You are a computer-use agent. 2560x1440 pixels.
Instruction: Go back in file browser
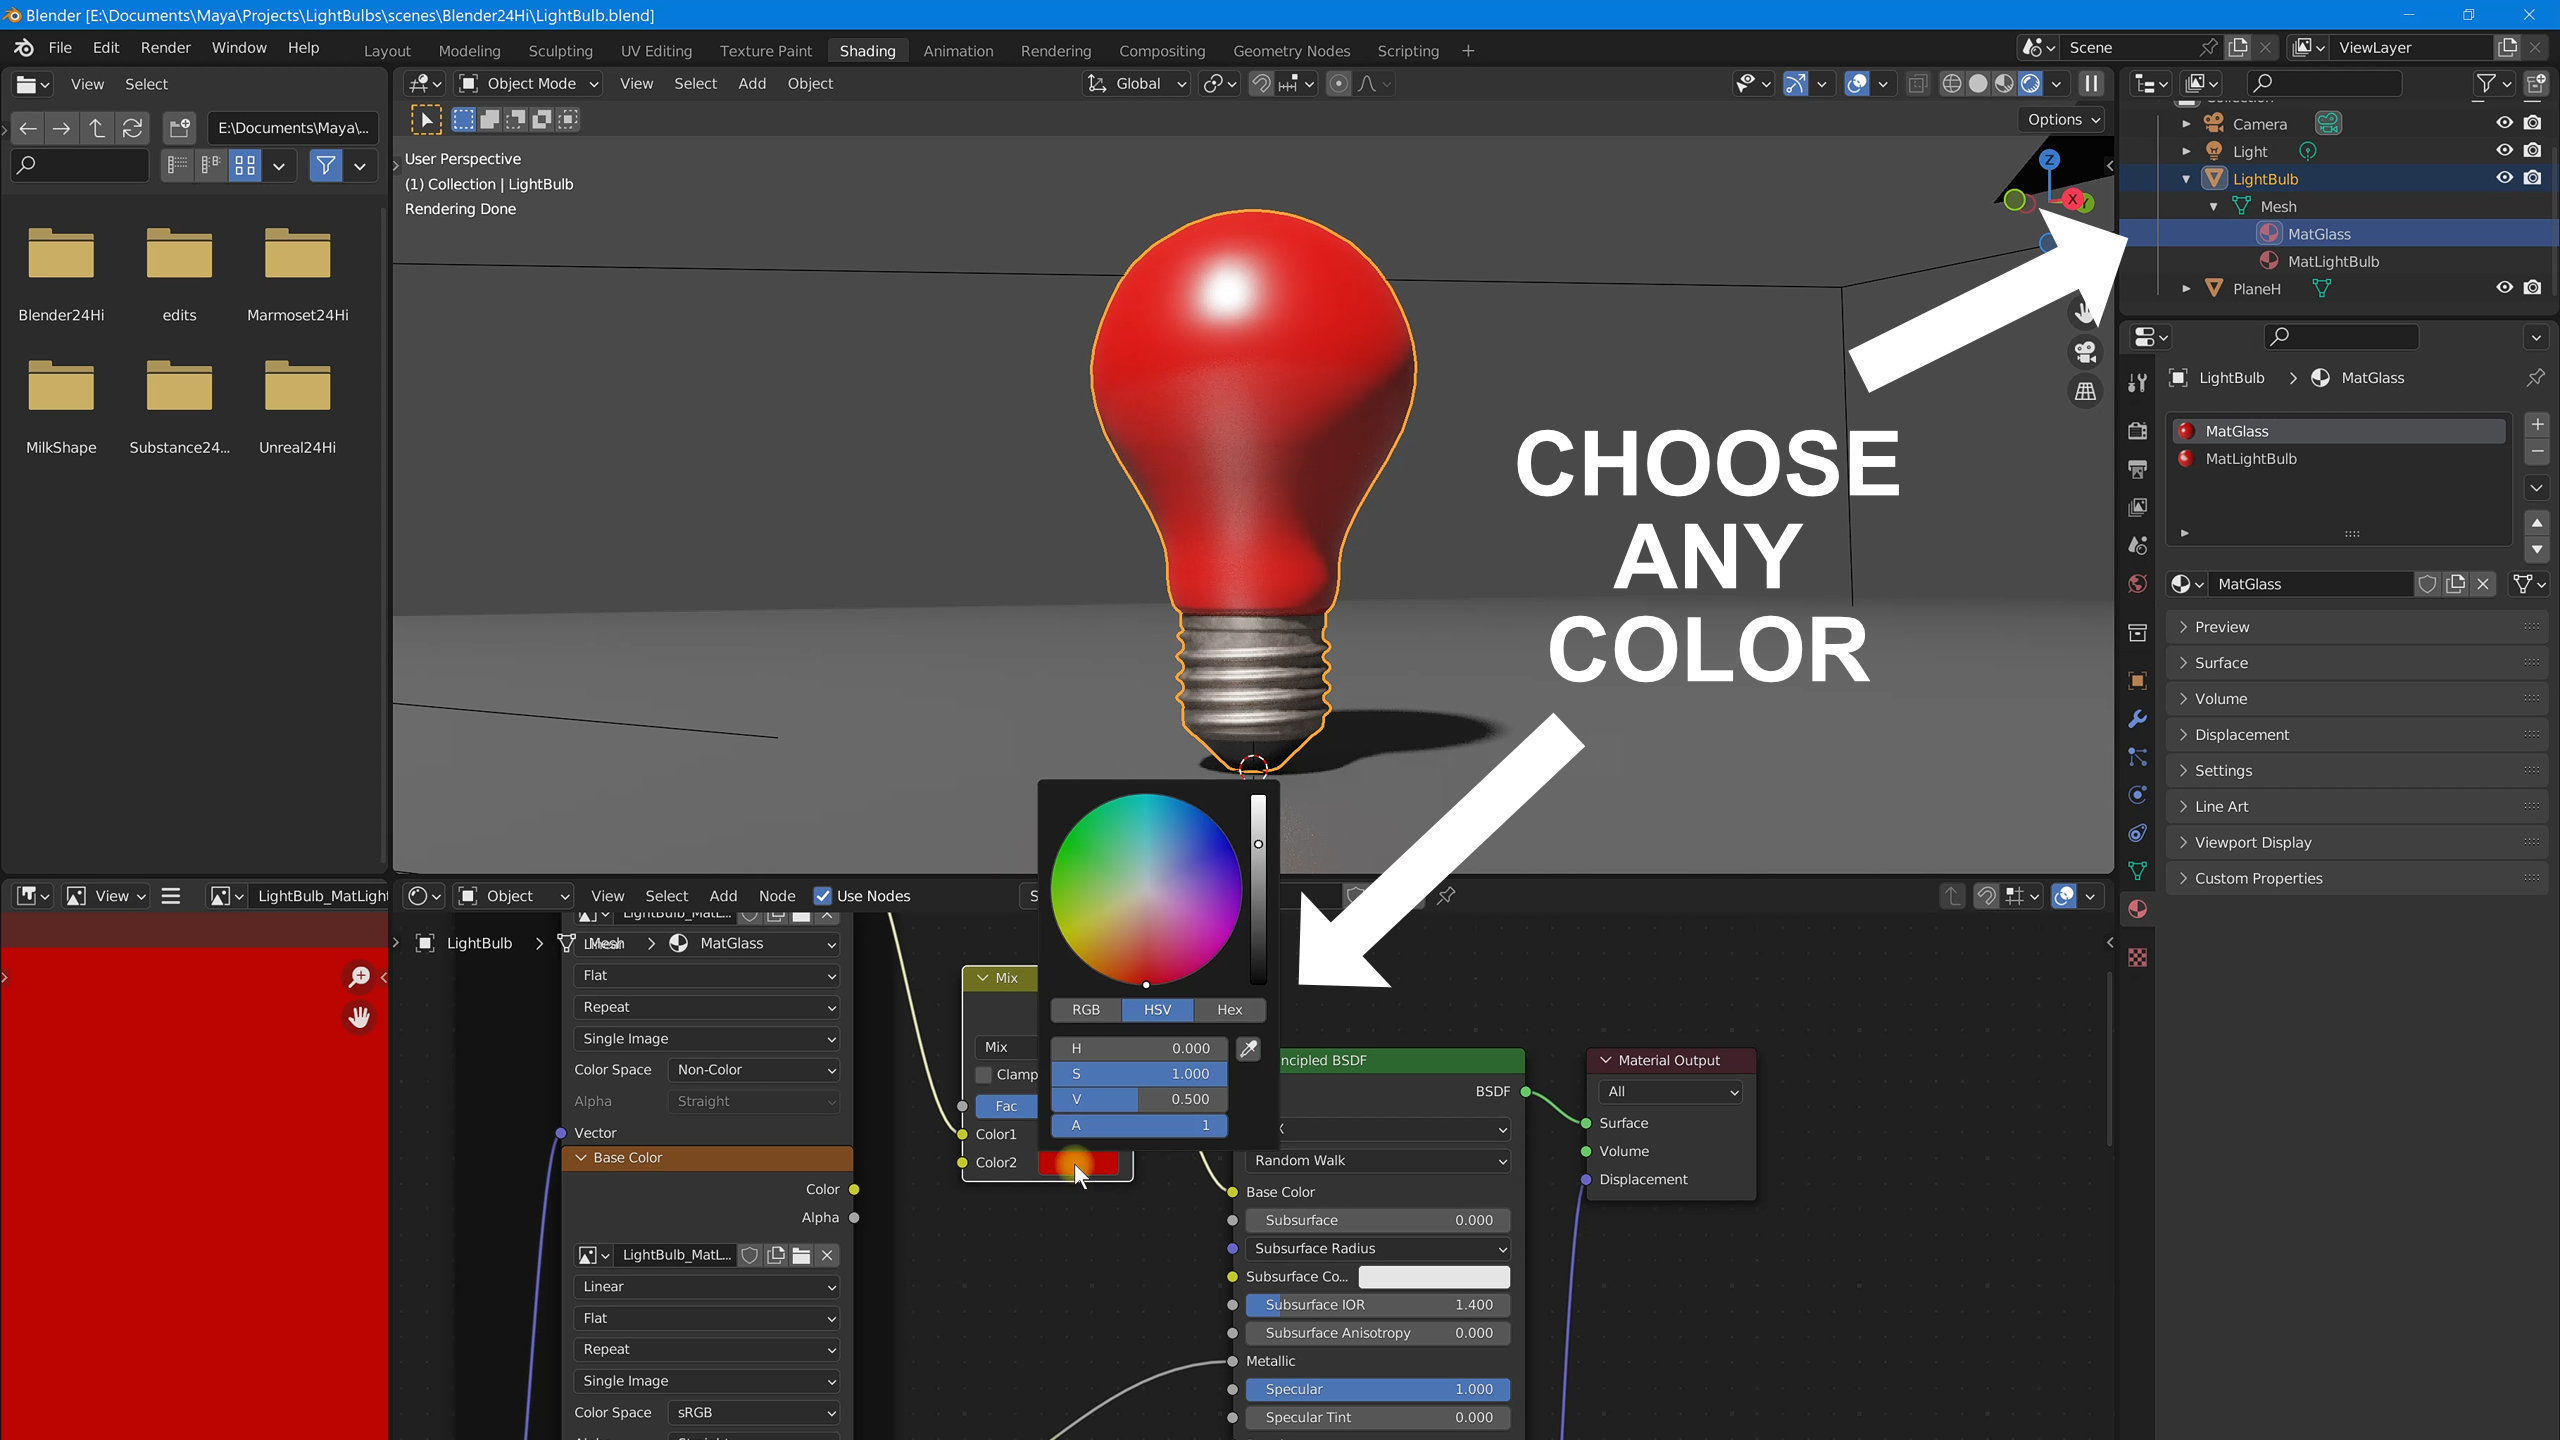click(28, 128)
